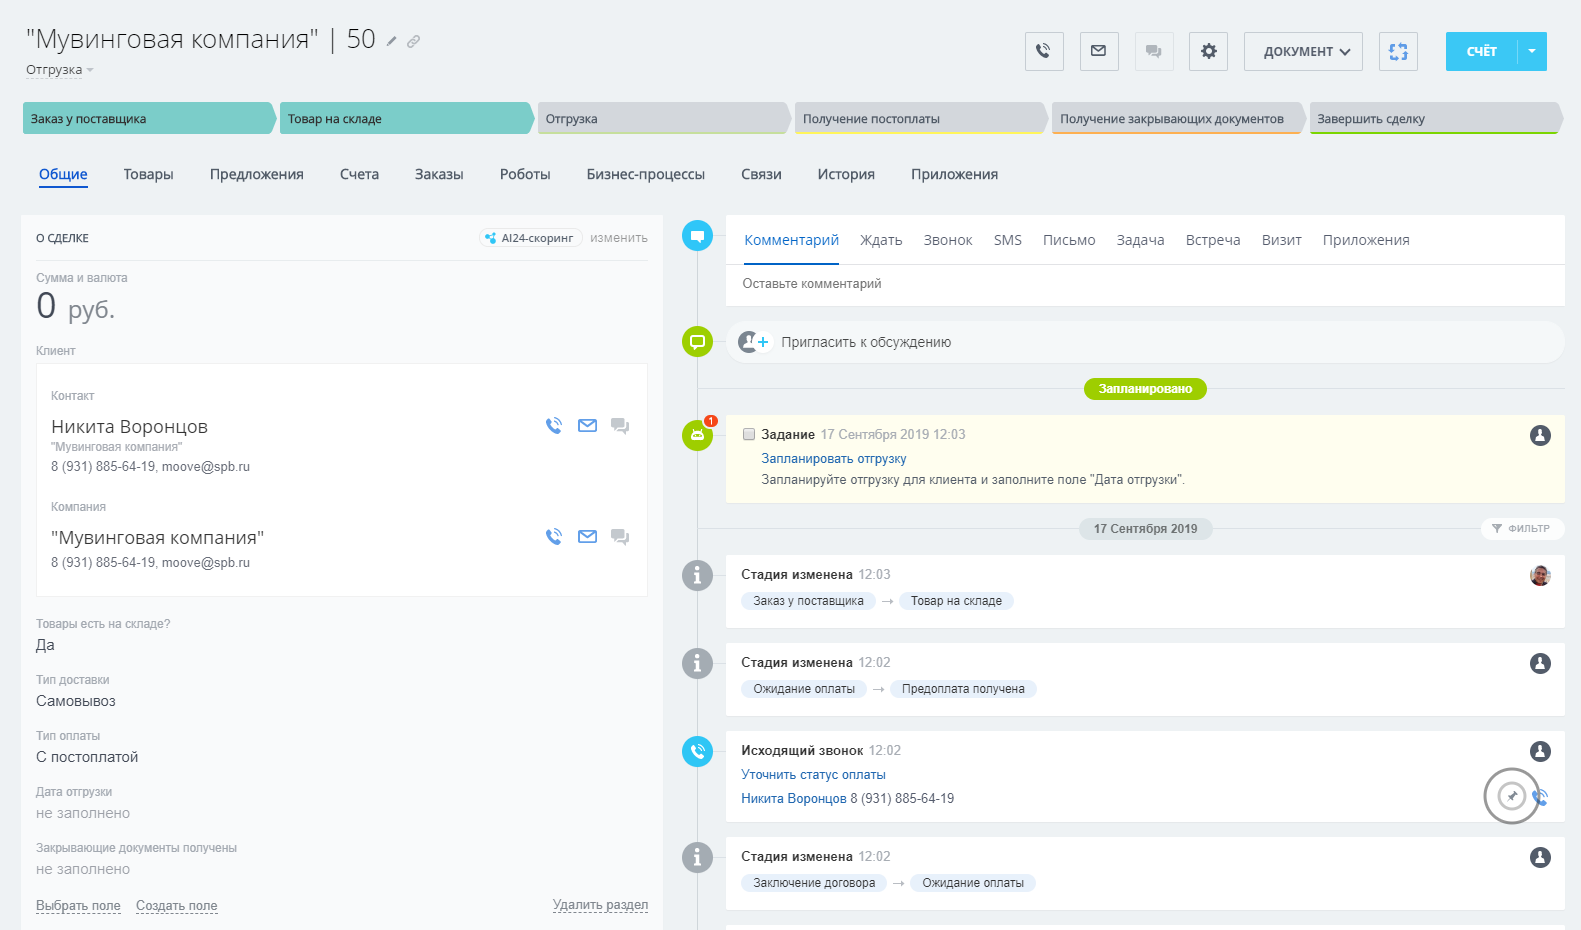The width and height of the screenshot is (1581, 930).
Task: Expand the arrow next to СЧЁТ button
Action: click(1531, 51)
